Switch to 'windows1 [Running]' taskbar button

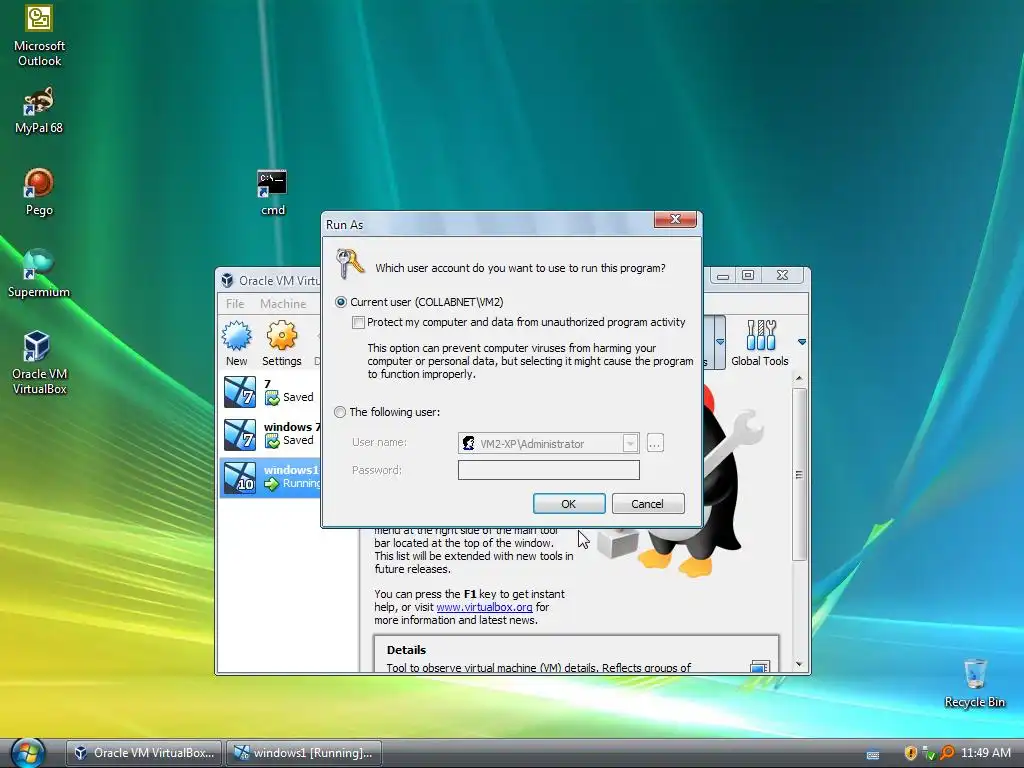click(x=304, y=752)
